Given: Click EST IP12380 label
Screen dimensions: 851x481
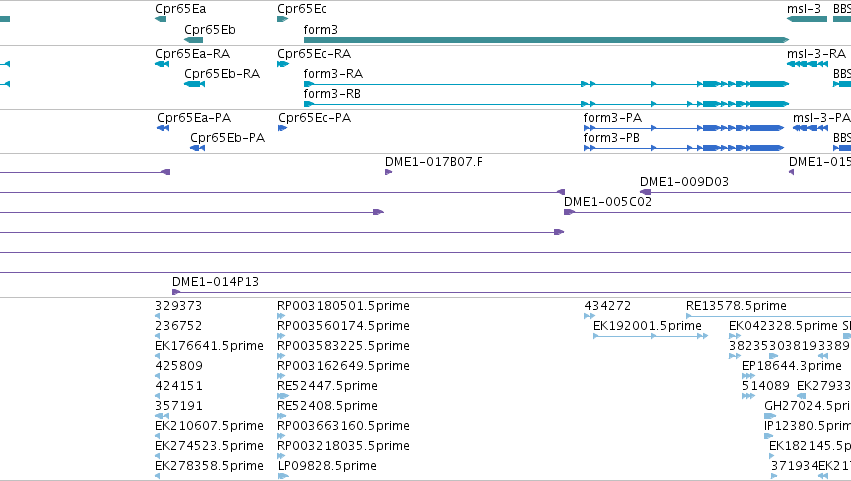Looking at the screenshot, I should (807, 426).
